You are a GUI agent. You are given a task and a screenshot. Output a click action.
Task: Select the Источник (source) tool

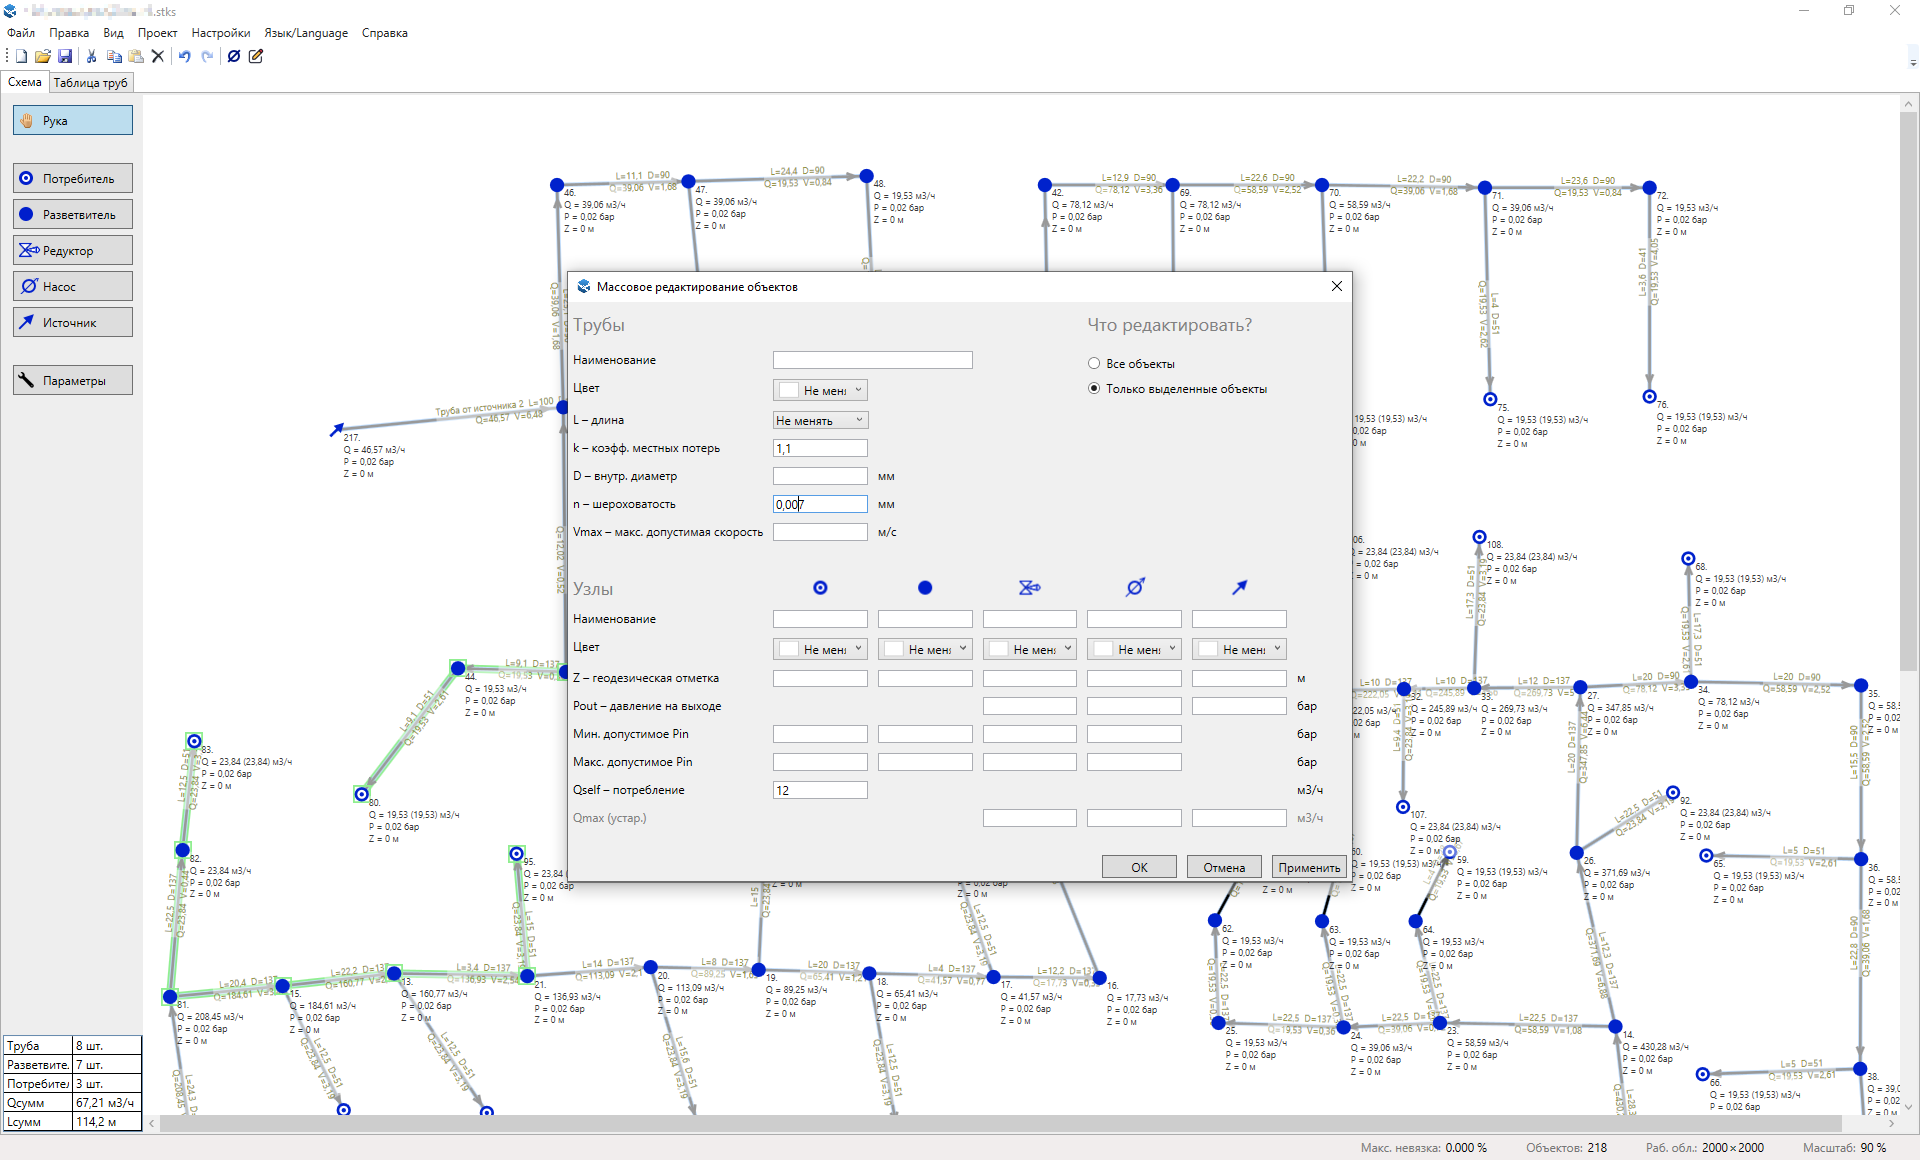tap(73, 323)
